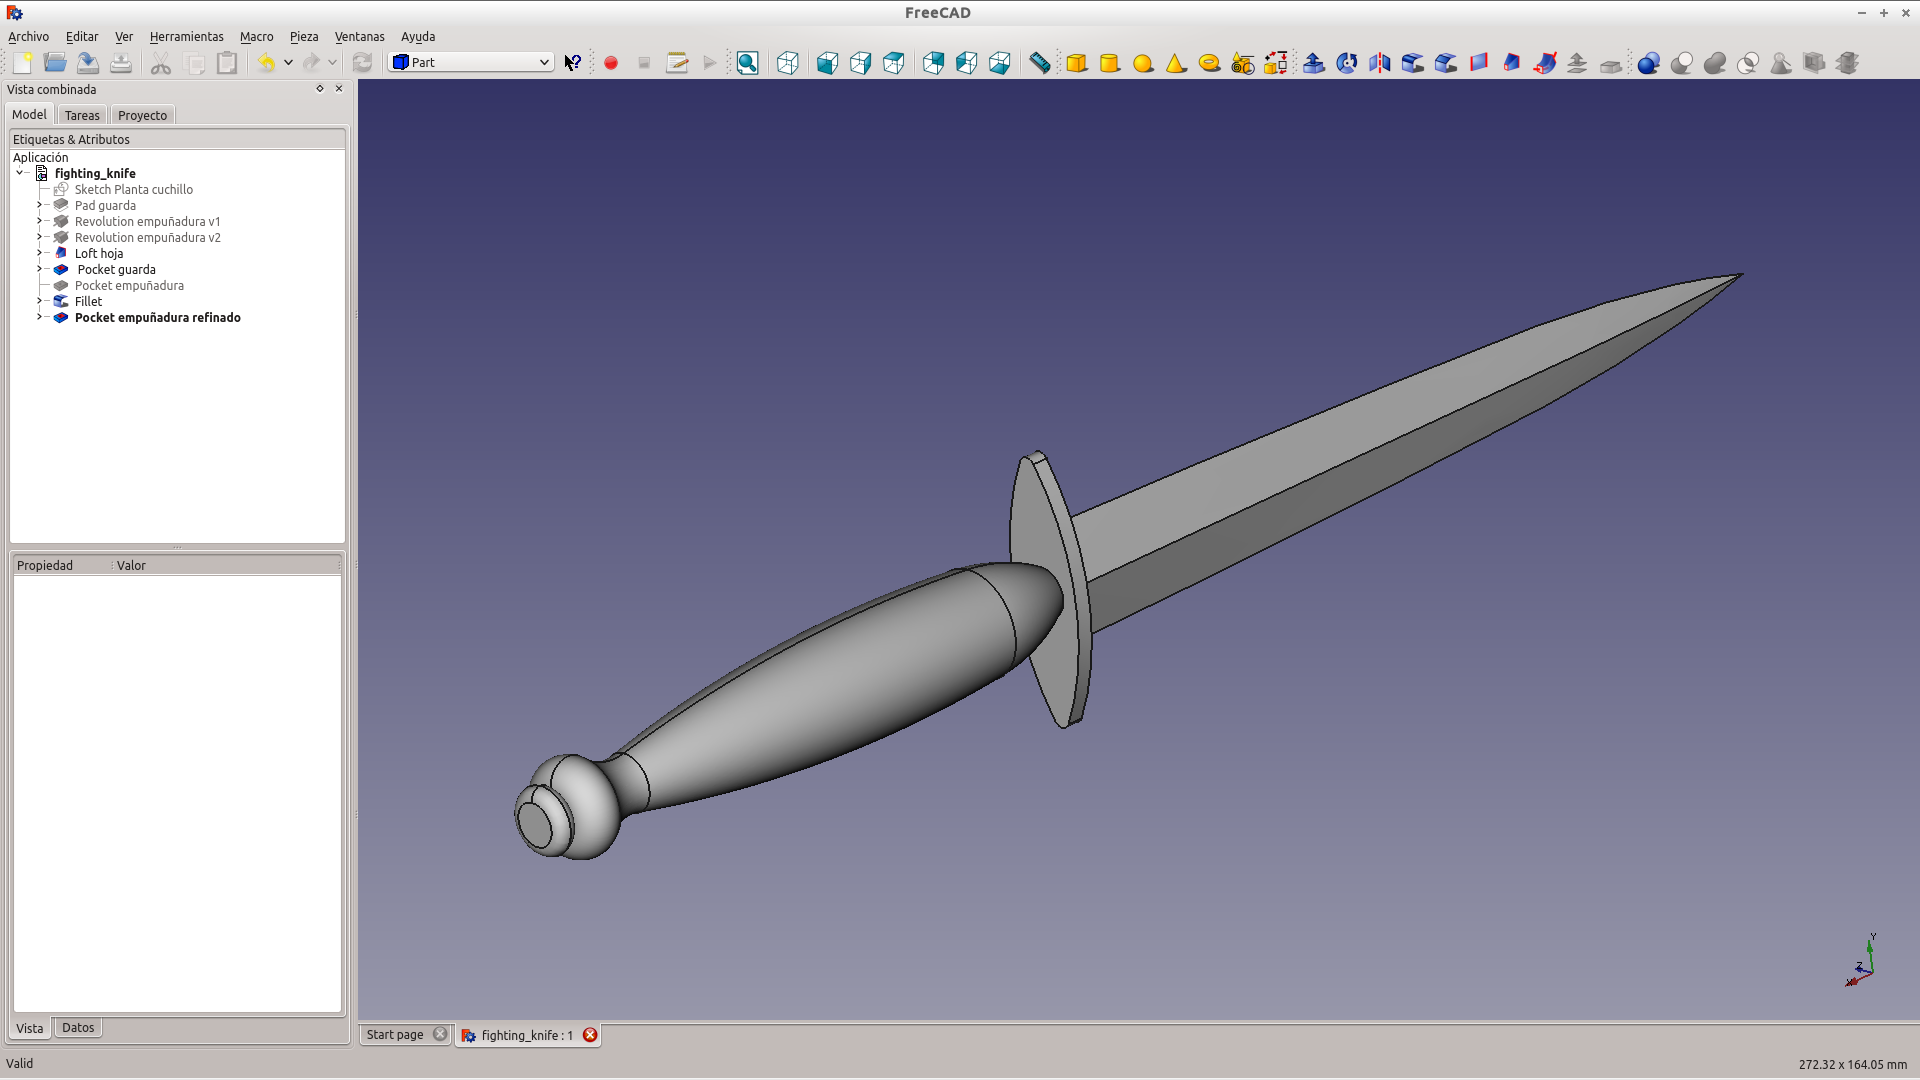Viewport: 1920px width, 1080px height.
Task: Close the fighting_knife document tab
Action: coord(590,1034)
